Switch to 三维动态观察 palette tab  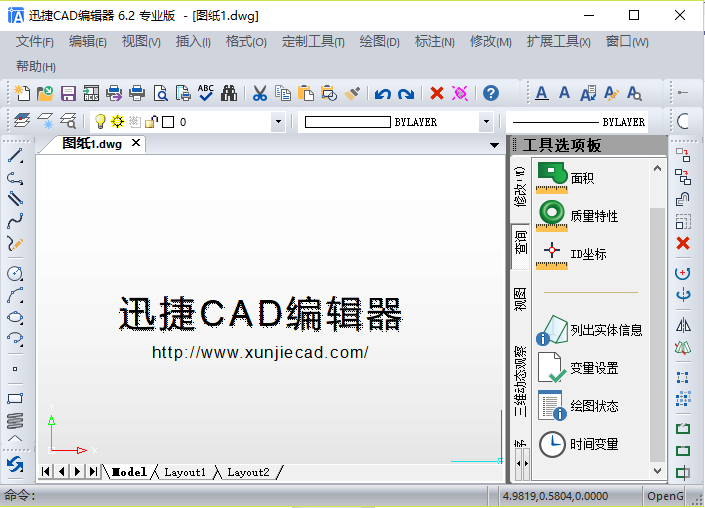point(521,381)
